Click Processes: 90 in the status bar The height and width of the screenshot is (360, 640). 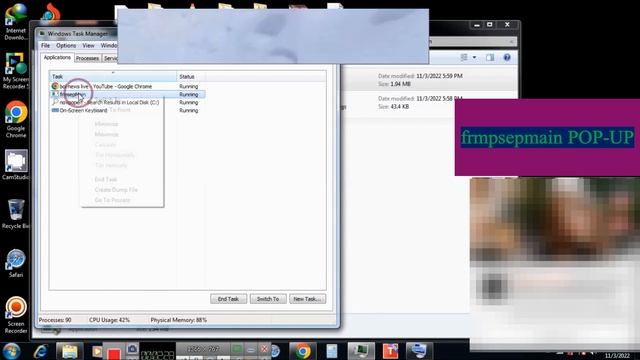tap(55, 320)
